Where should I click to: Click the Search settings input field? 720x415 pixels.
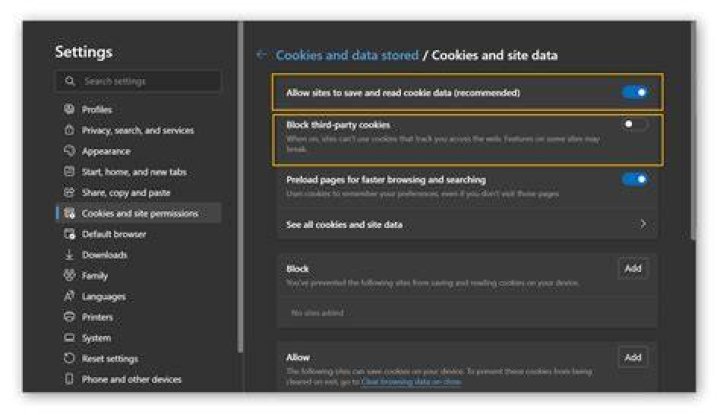(138, 81)
